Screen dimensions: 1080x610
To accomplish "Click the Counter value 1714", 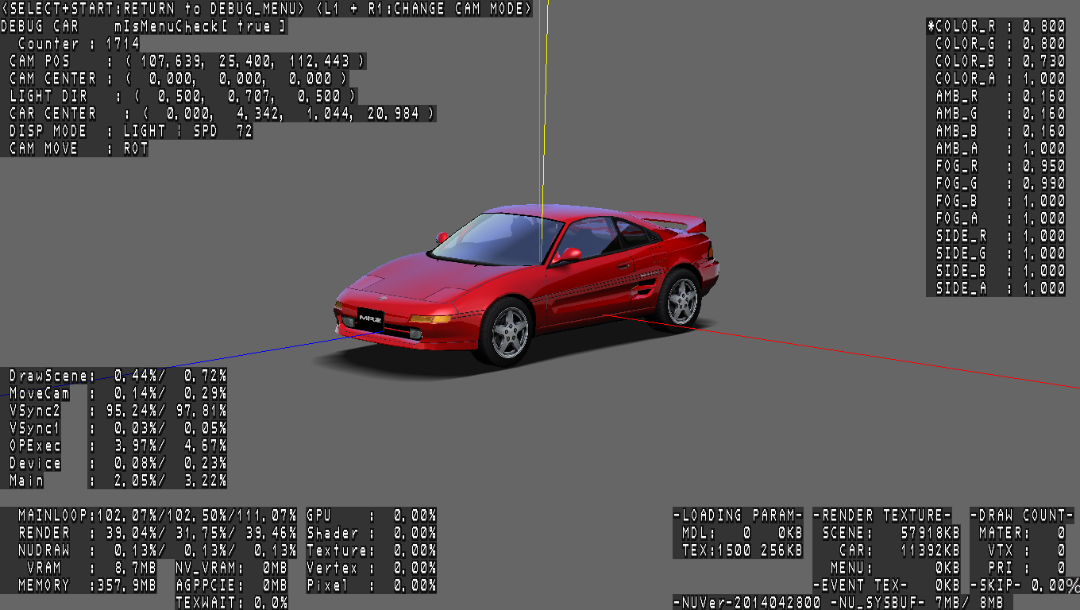I will (x=125, y=44).
